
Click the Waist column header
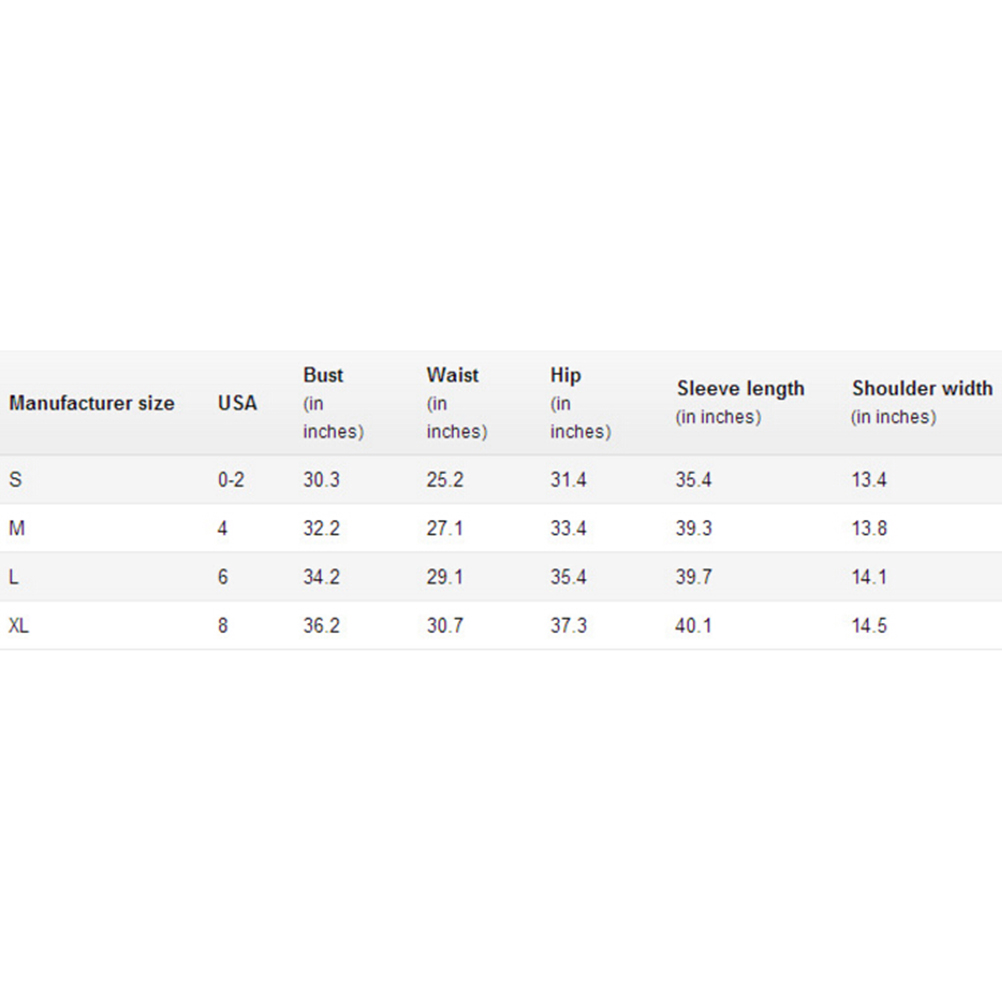452,376
